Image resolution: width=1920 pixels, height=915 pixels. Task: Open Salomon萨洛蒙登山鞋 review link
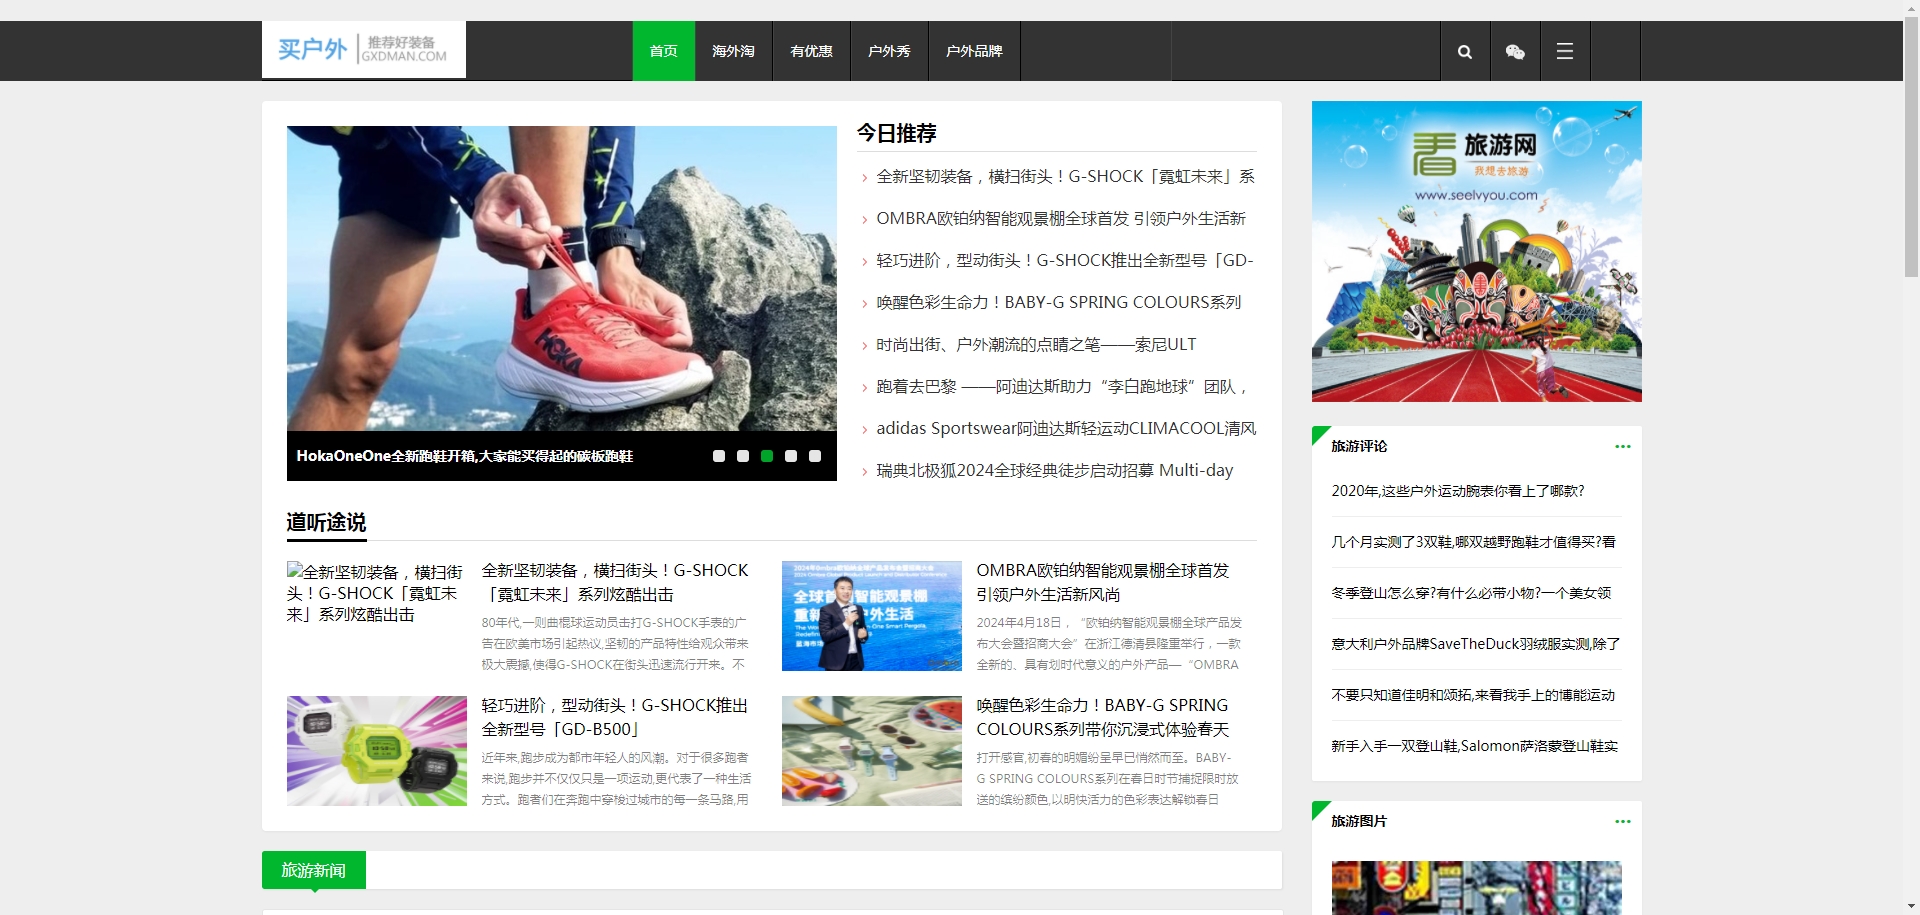pos(1475,746)
